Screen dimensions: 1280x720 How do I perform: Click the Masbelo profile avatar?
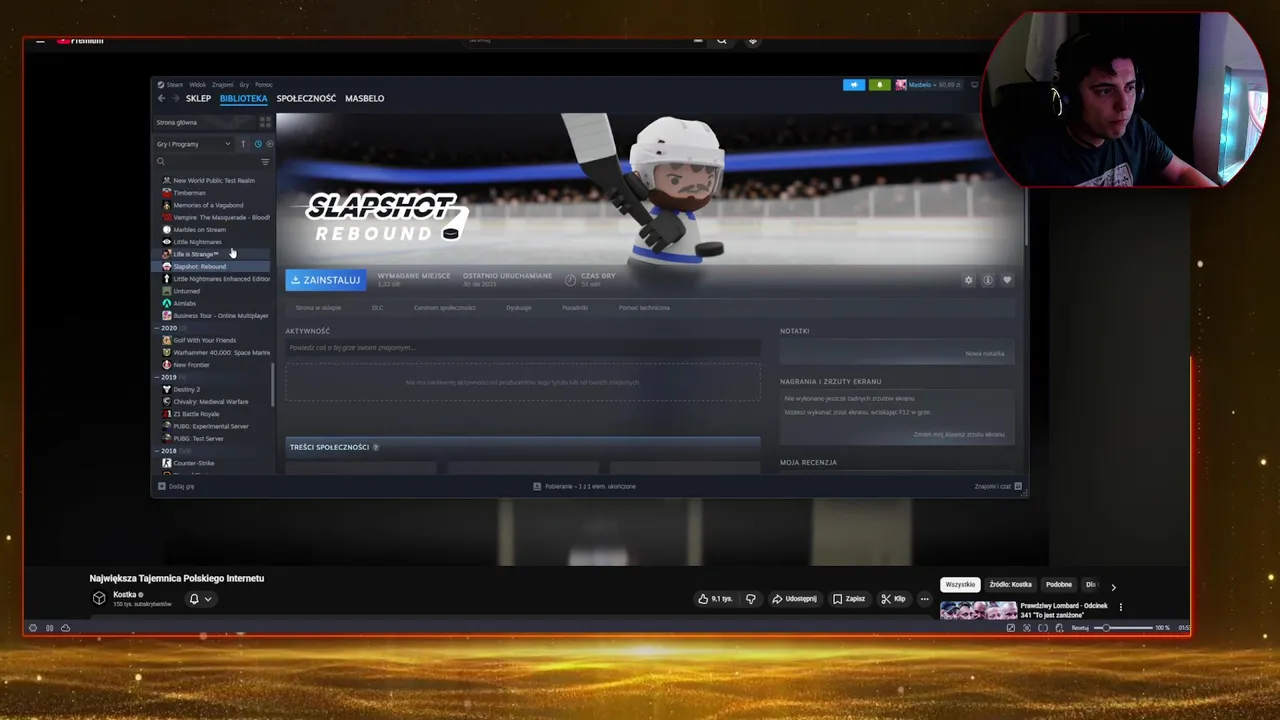[x=901, y=85]
